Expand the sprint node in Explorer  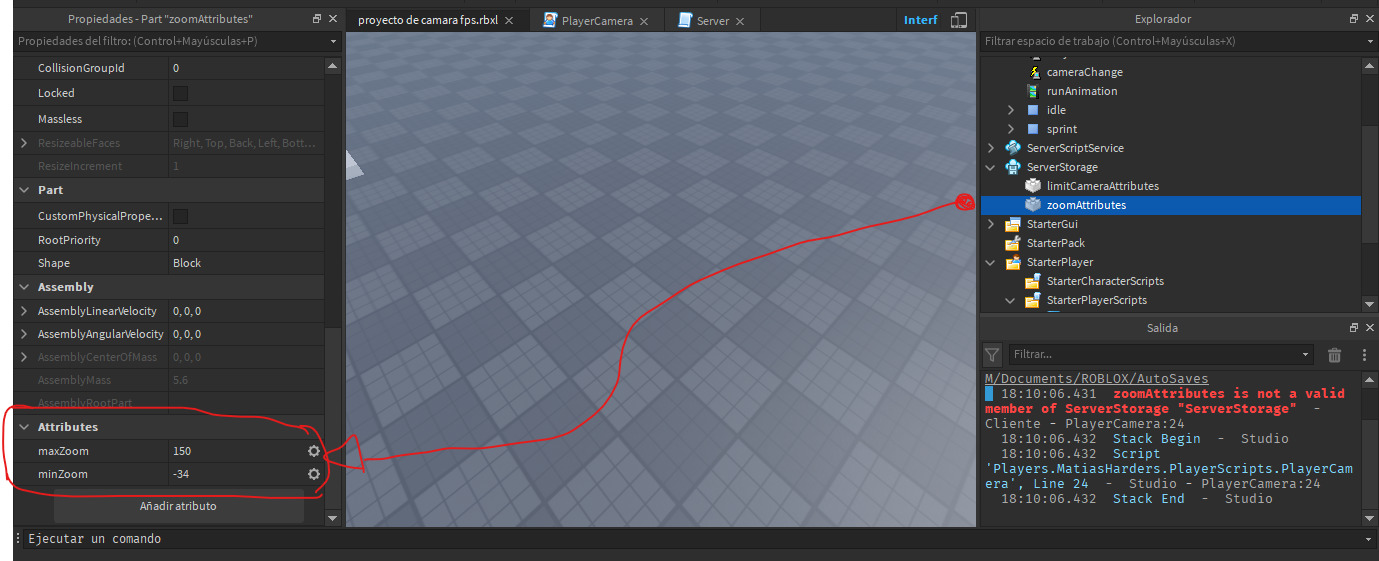[x=1010, y=129]
